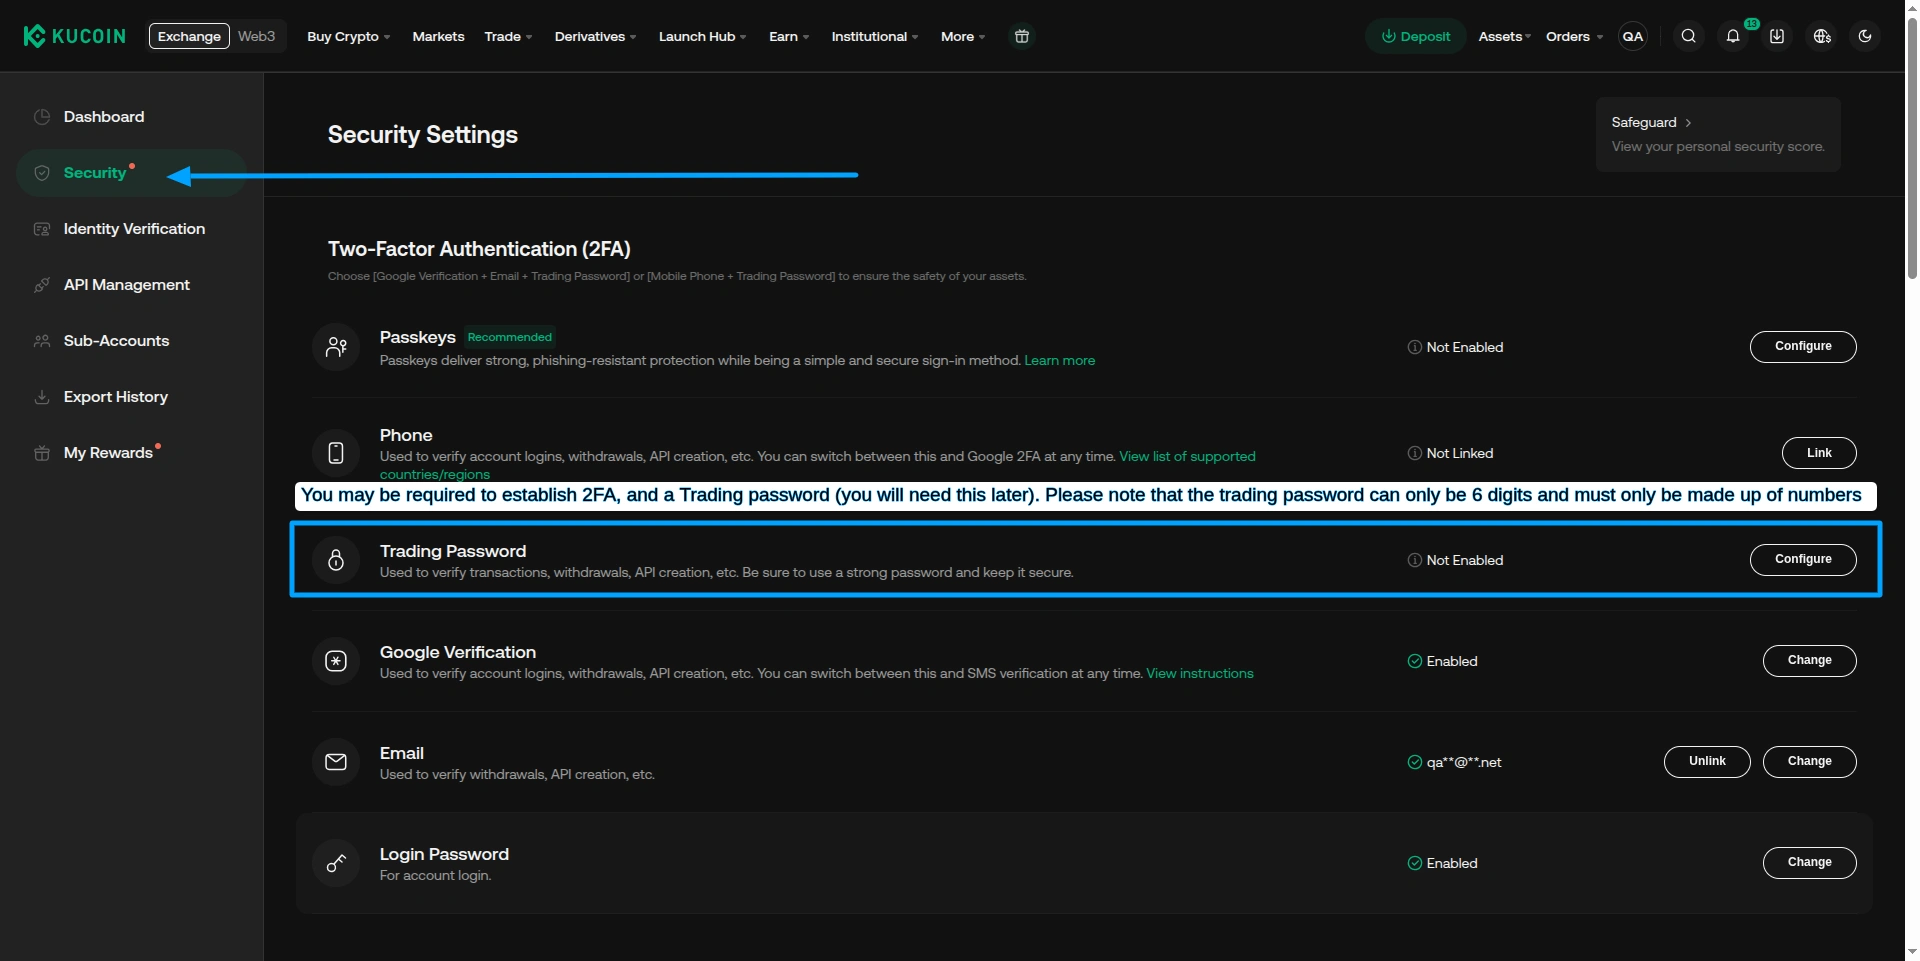Change the Email

pyautogui.click(x=1809, y=761)
